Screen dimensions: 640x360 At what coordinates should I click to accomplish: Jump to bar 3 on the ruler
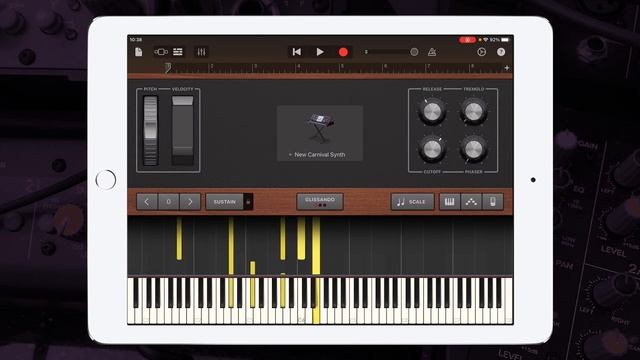[256, 67]
